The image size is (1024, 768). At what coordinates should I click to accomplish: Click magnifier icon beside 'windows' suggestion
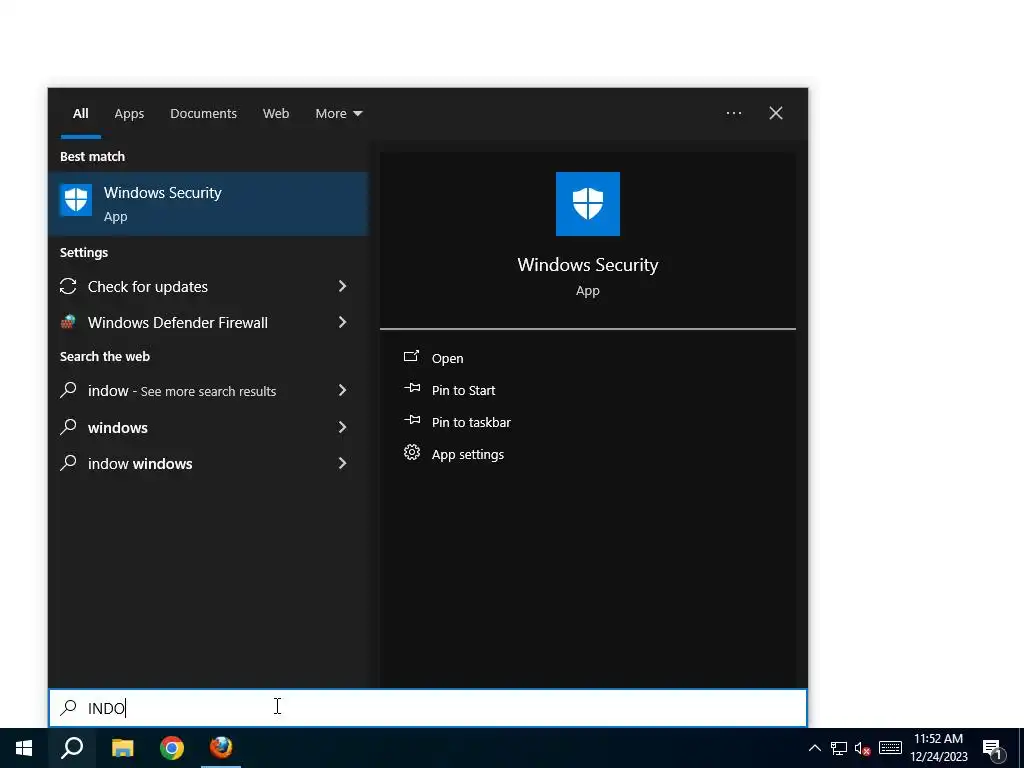(x=68, y=427)
